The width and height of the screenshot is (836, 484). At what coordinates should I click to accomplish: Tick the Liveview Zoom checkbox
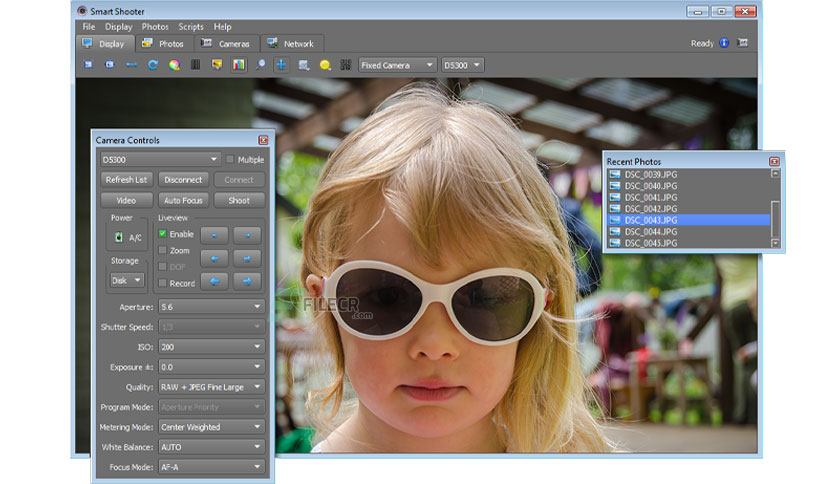163,250
